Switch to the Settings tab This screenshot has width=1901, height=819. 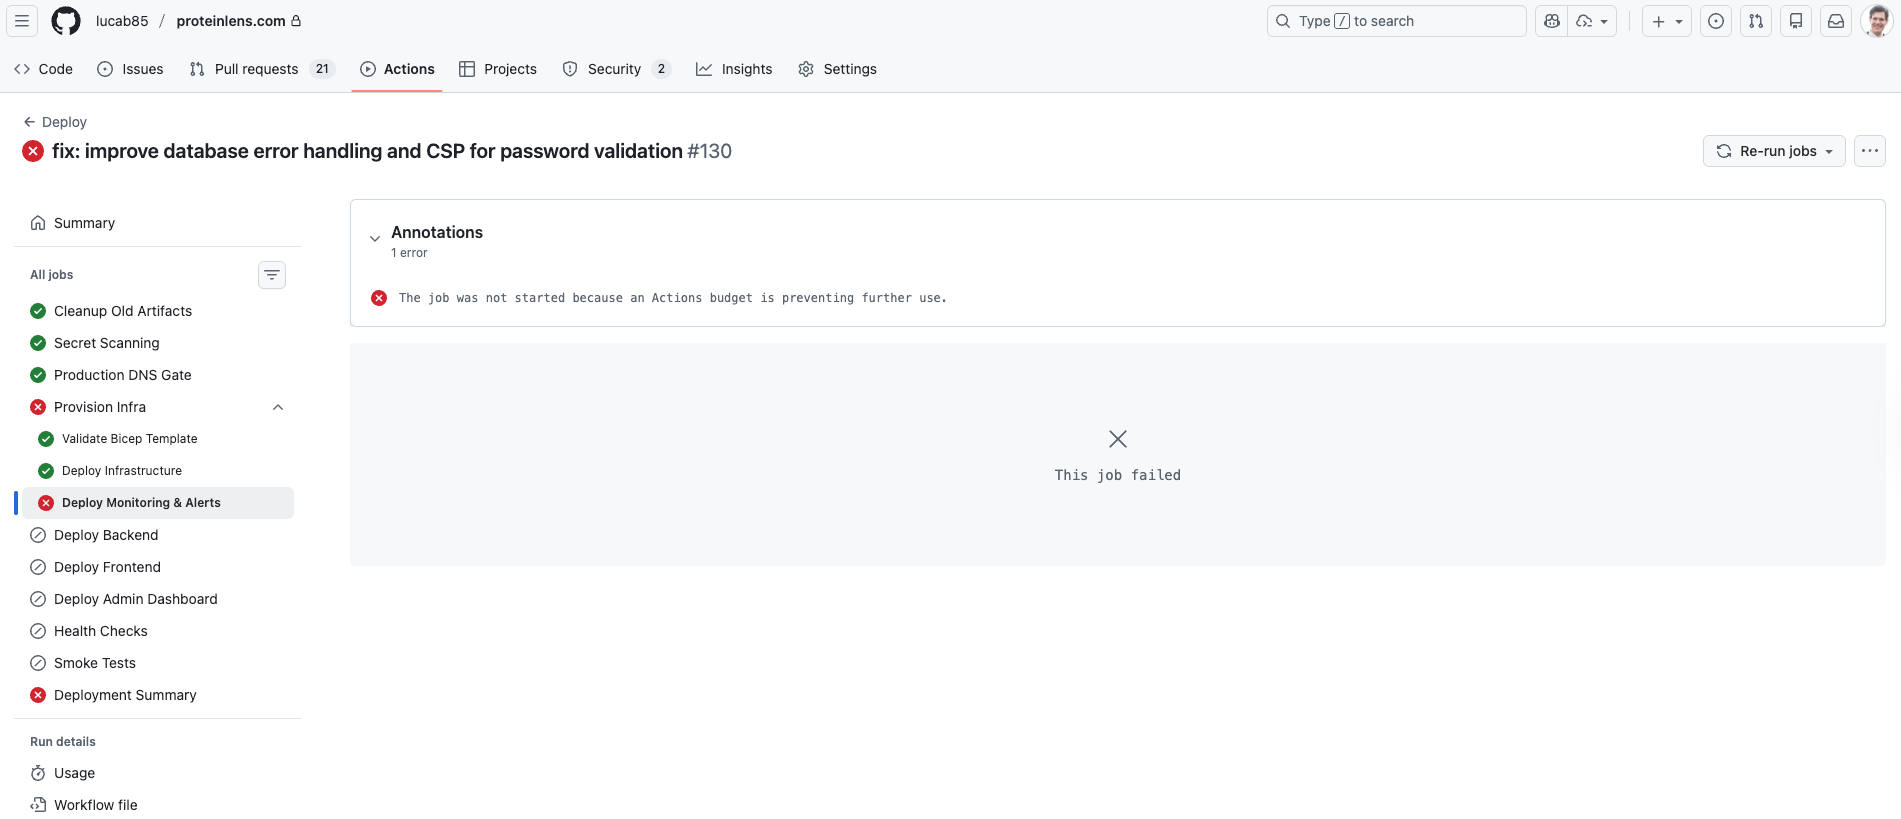pyautogui.click(x=837, y=69)
